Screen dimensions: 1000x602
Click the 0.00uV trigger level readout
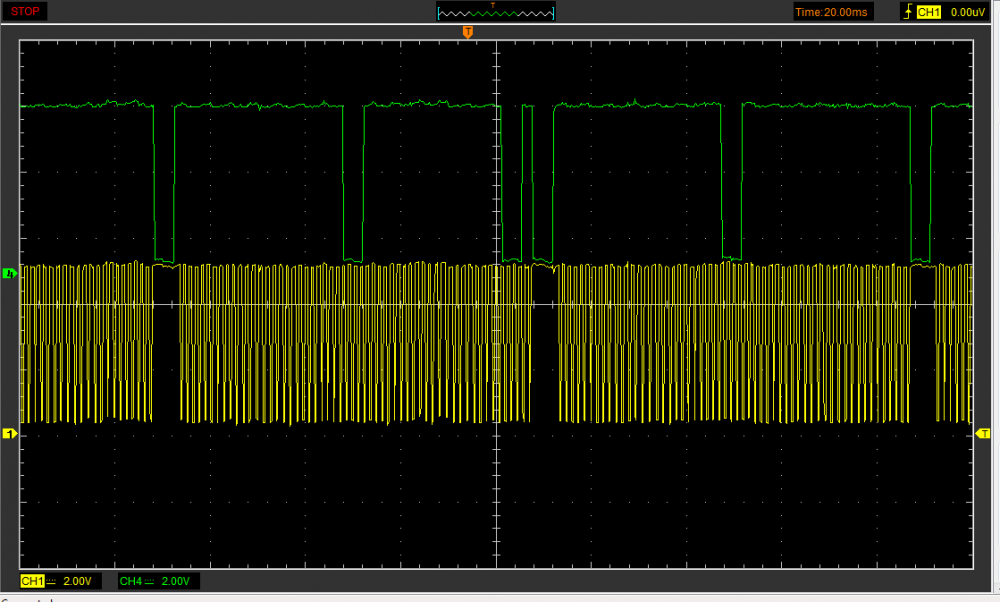pos(967,12)
